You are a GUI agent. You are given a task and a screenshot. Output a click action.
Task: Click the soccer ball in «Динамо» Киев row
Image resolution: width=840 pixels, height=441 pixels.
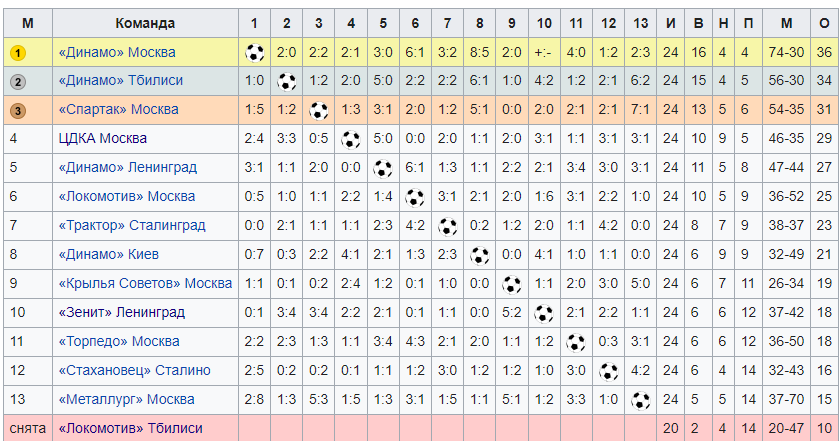point(479,255)
